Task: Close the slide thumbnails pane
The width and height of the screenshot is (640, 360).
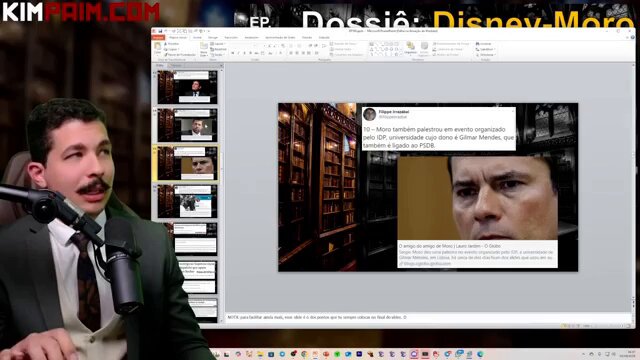Action: click(x=221, y=65)
